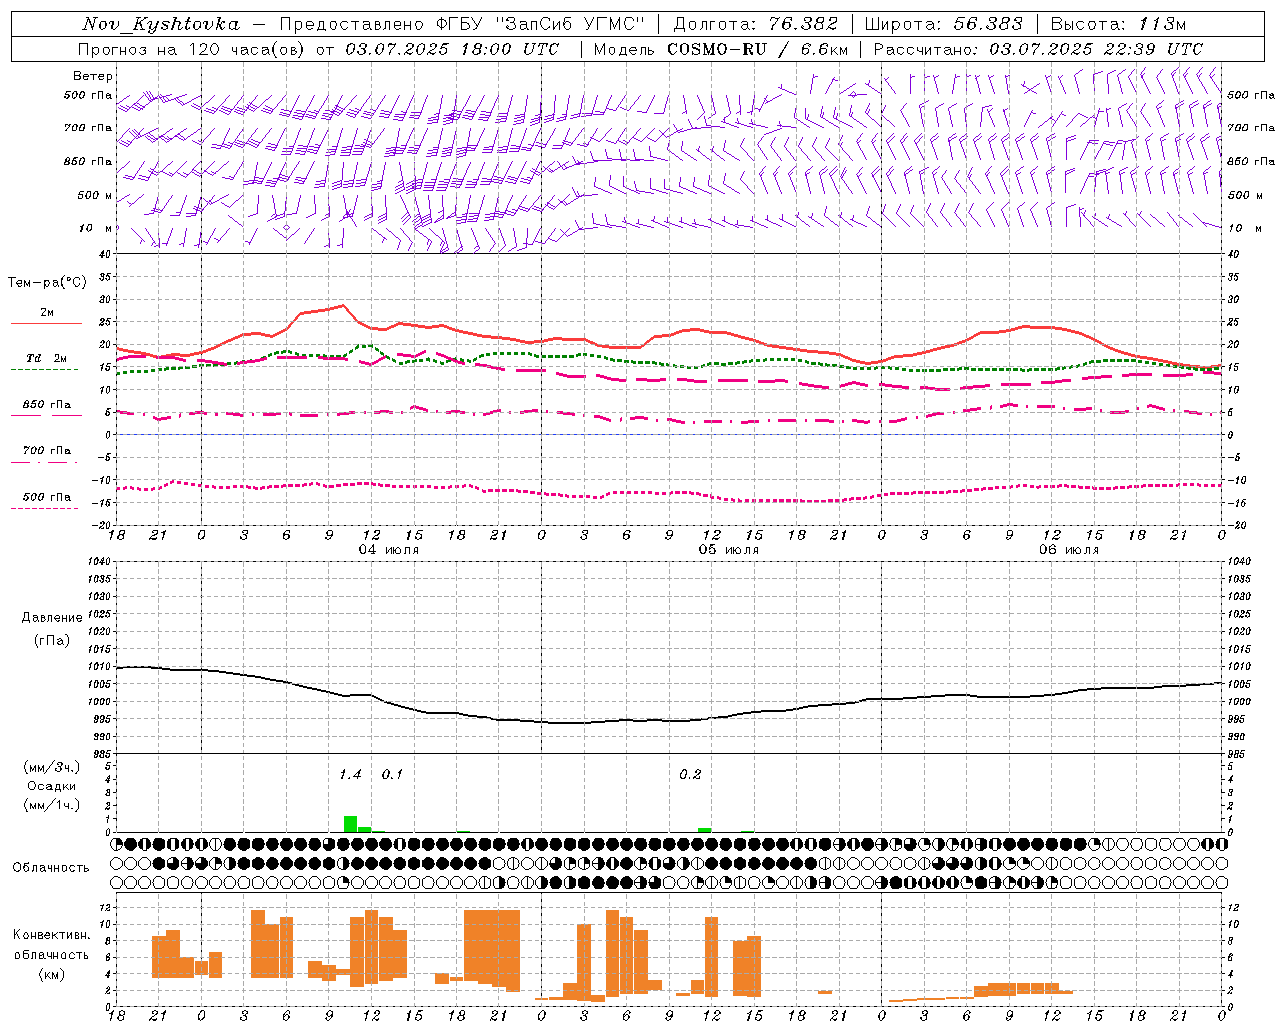Select the latitude value Широта: 56.383

coord(944,24)
